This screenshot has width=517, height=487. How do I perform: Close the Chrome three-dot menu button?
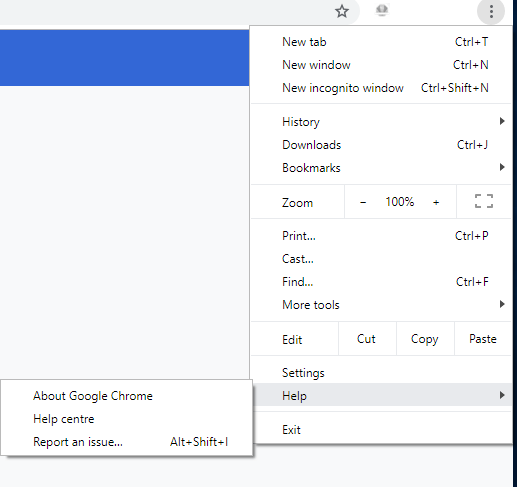click(491, 12)
